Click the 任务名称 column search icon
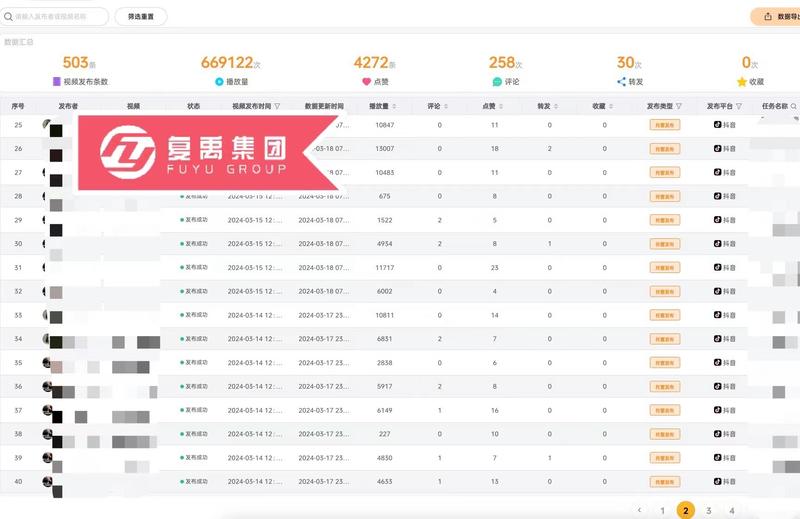This screenshot has width=800, height=519. [x=793, y=106]
